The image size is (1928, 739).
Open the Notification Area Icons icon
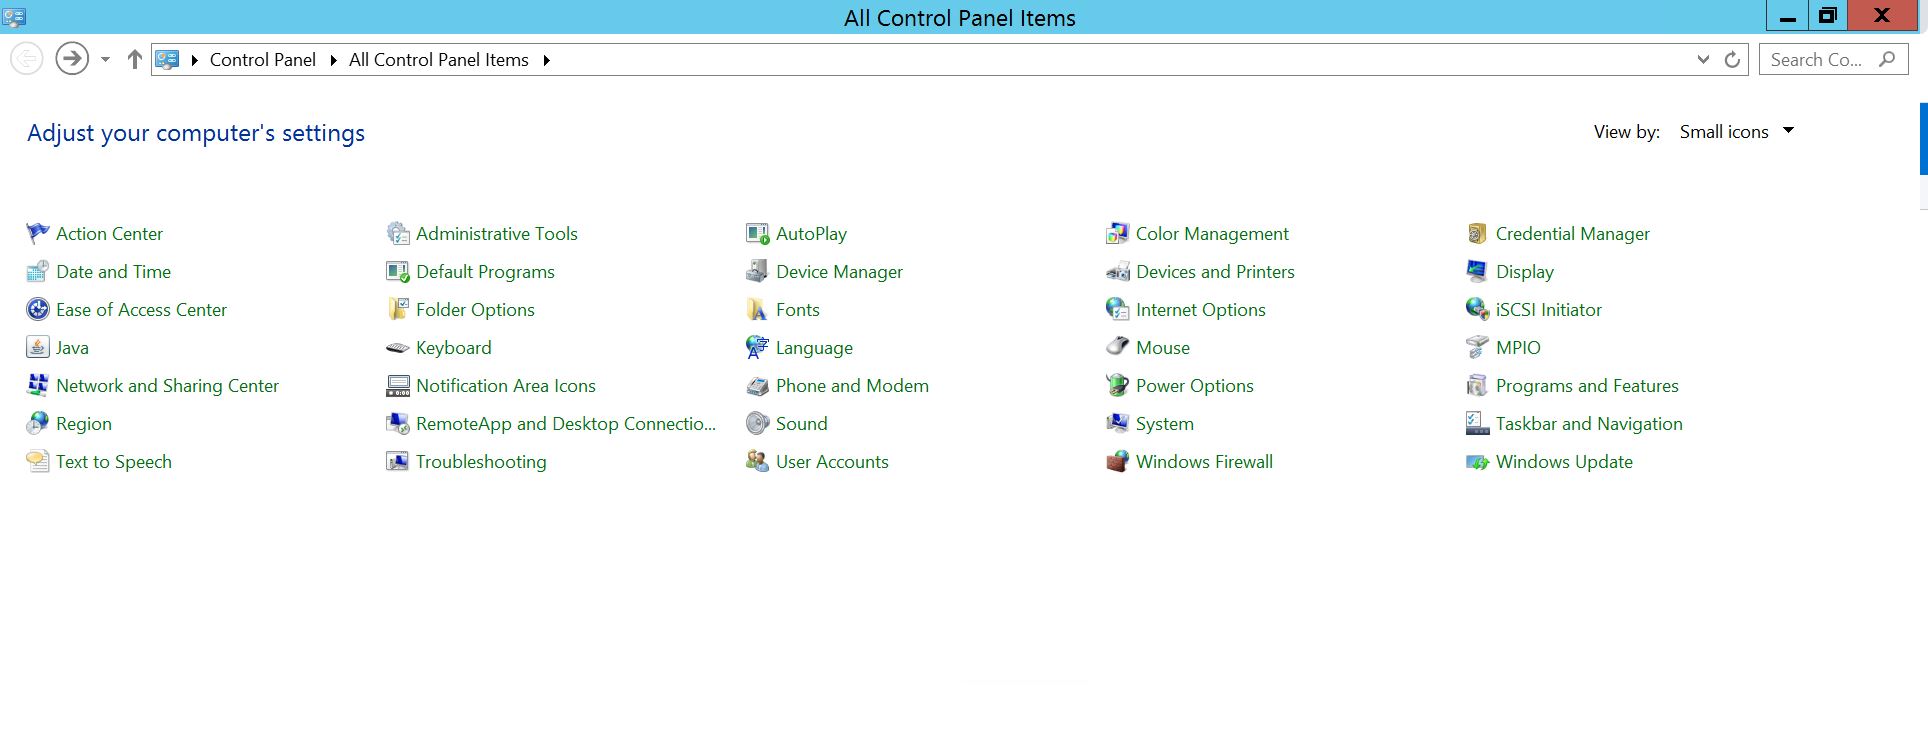(x=398, y=386)
